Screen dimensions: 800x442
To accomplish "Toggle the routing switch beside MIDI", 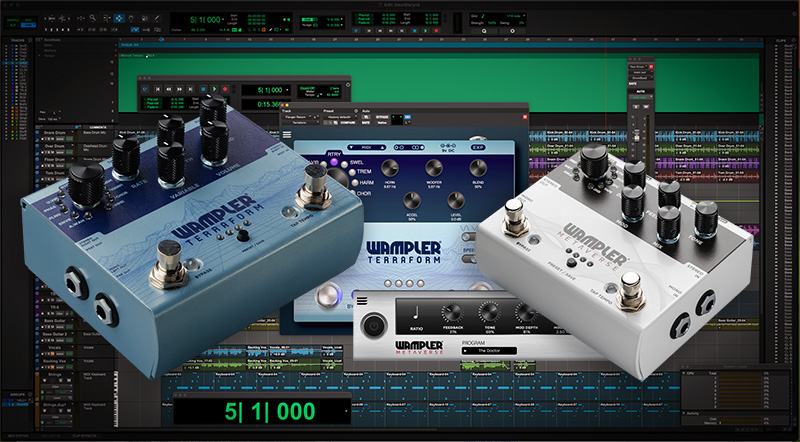I will (409, 148).
